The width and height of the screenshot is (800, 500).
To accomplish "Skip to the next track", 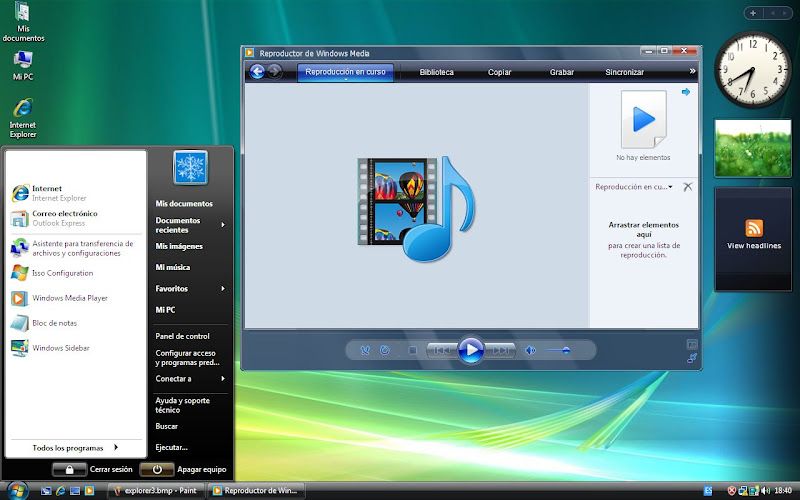I will (x=501, y=350).
